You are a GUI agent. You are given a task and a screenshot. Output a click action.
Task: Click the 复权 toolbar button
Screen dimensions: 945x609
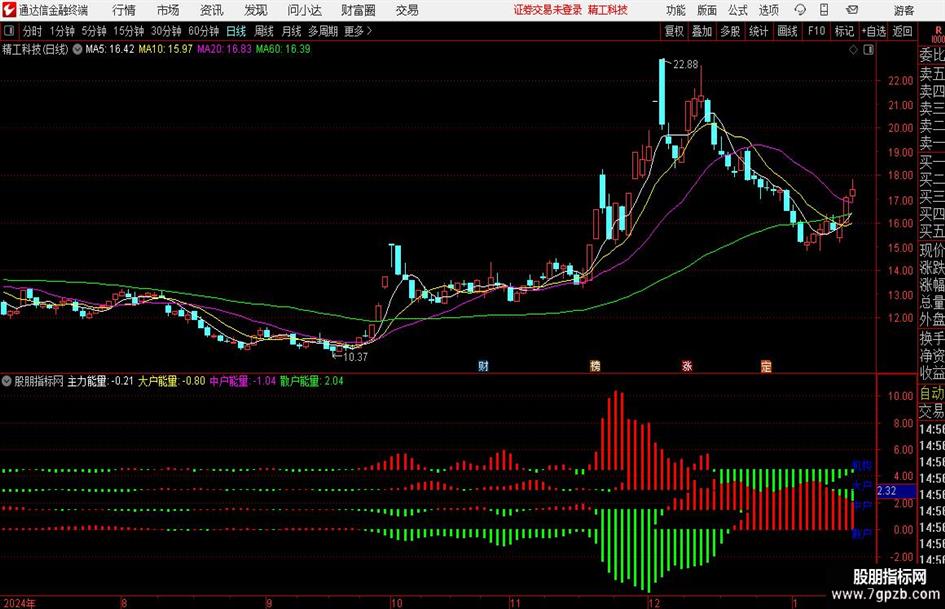pyautogui.click(x=674, y=31)
